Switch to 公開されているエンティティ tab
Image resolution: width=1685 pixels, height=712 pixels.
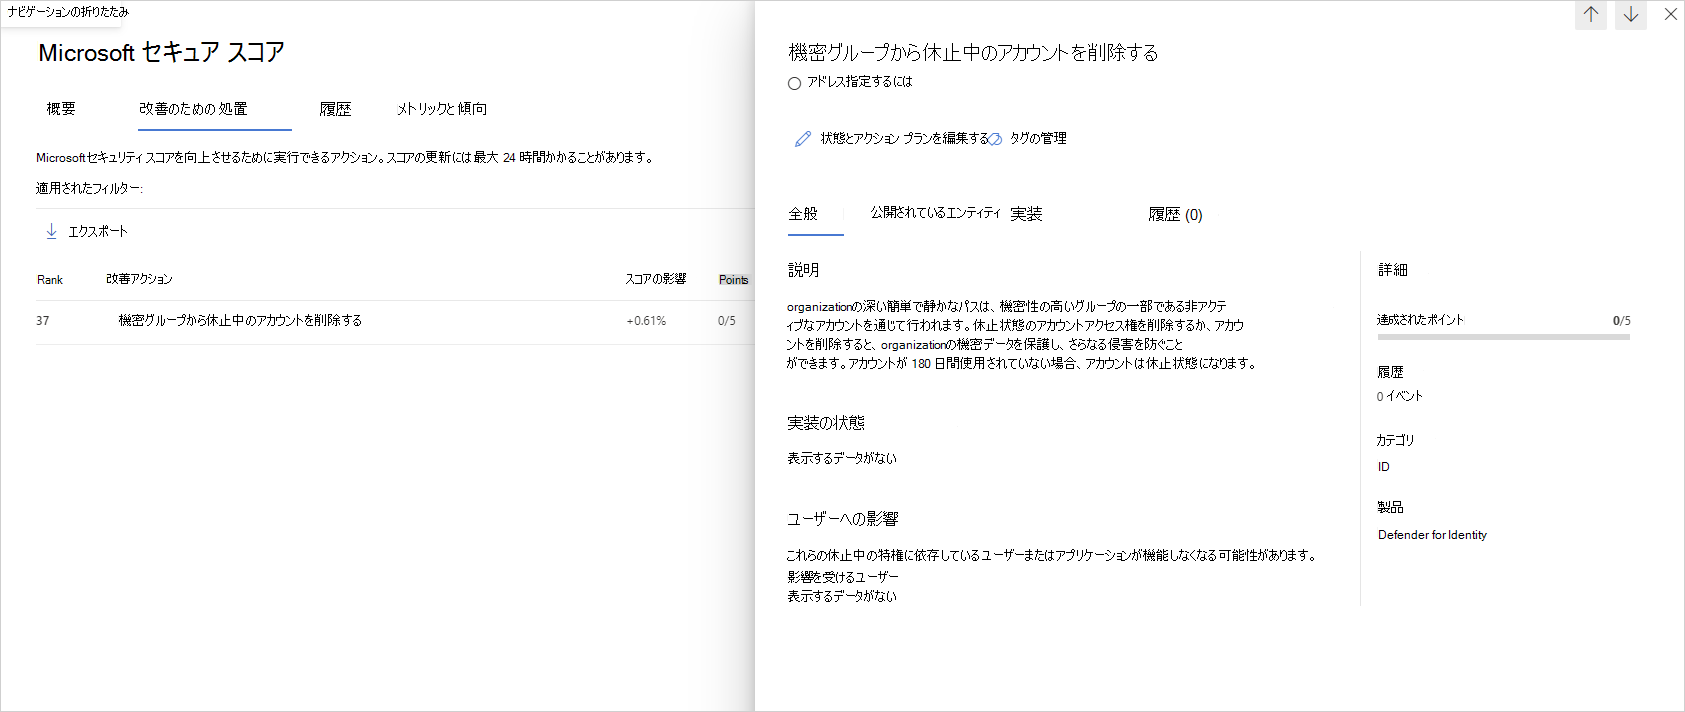coord(934,213)
